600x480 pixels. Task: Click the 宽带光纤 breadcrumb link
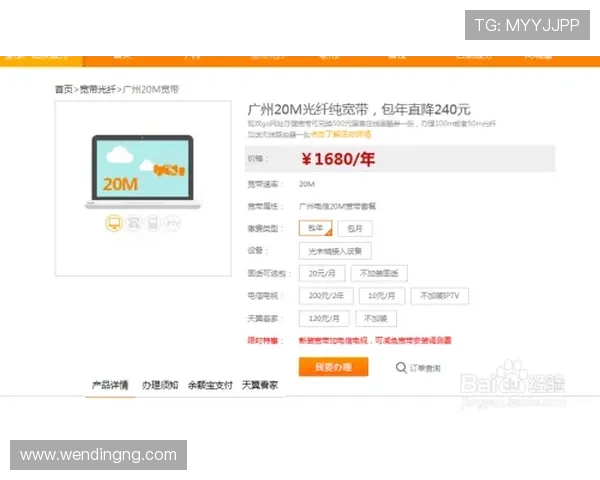pos(98,90)
